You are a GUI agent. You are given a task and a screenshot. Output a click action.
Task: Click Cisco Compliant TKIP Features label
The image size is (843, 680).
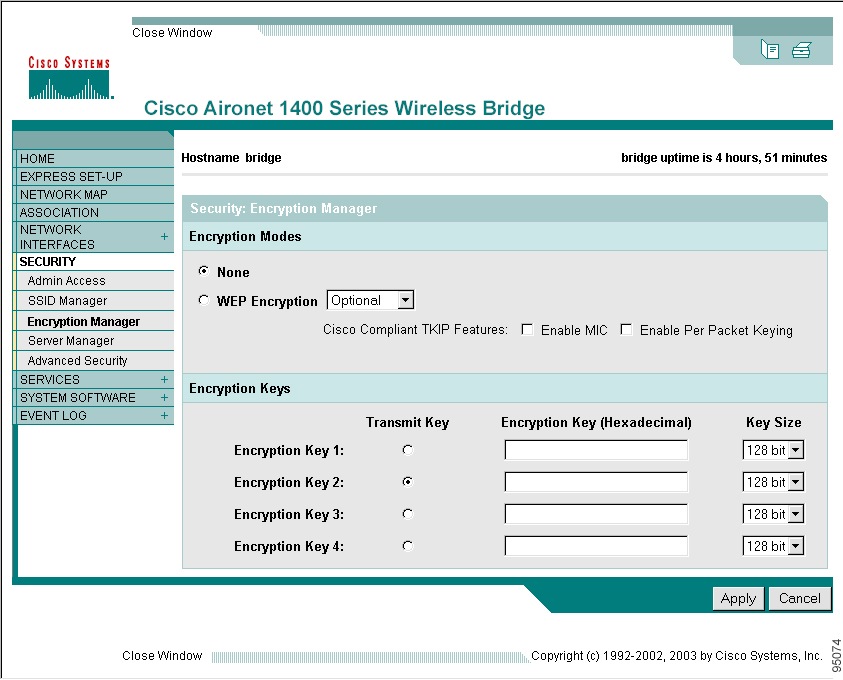[415, 329]
